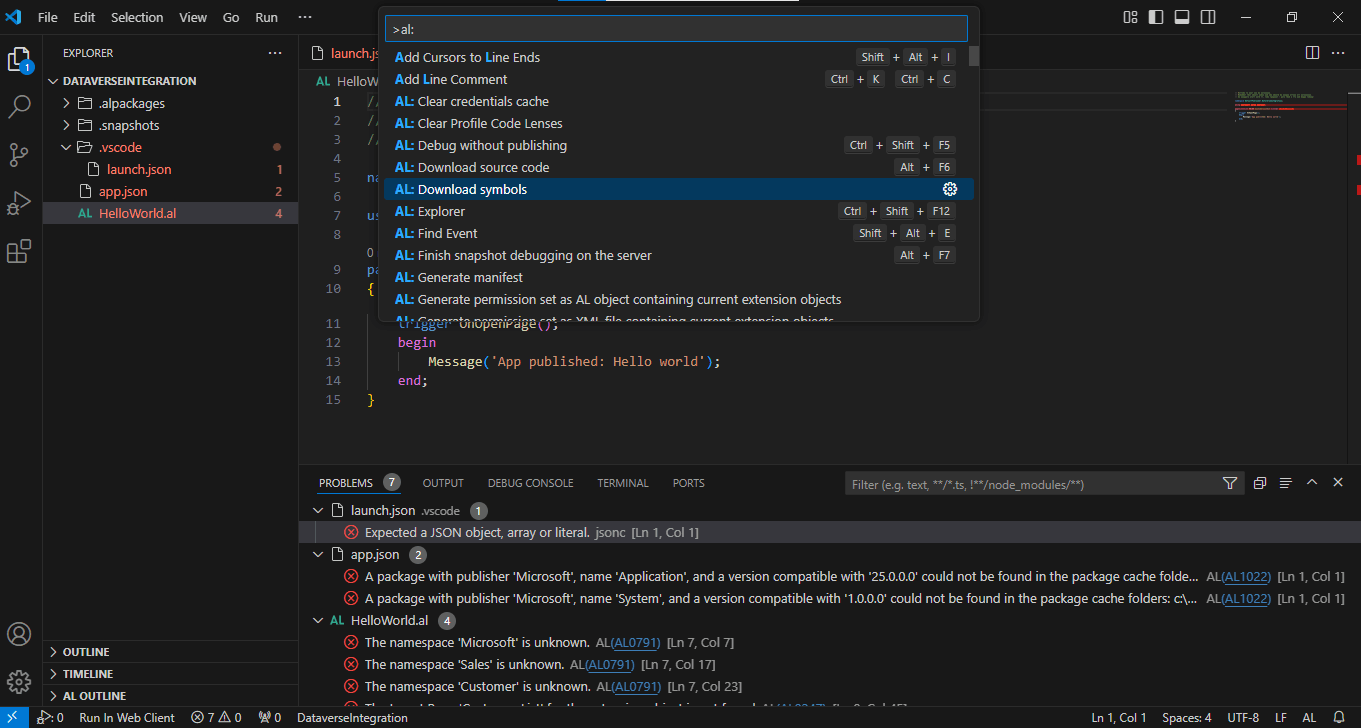This screenshot has width=1361, height=728.
Task: Click the command palette list scrollbar
Action: pyautogui.click(x=974, y=57)
